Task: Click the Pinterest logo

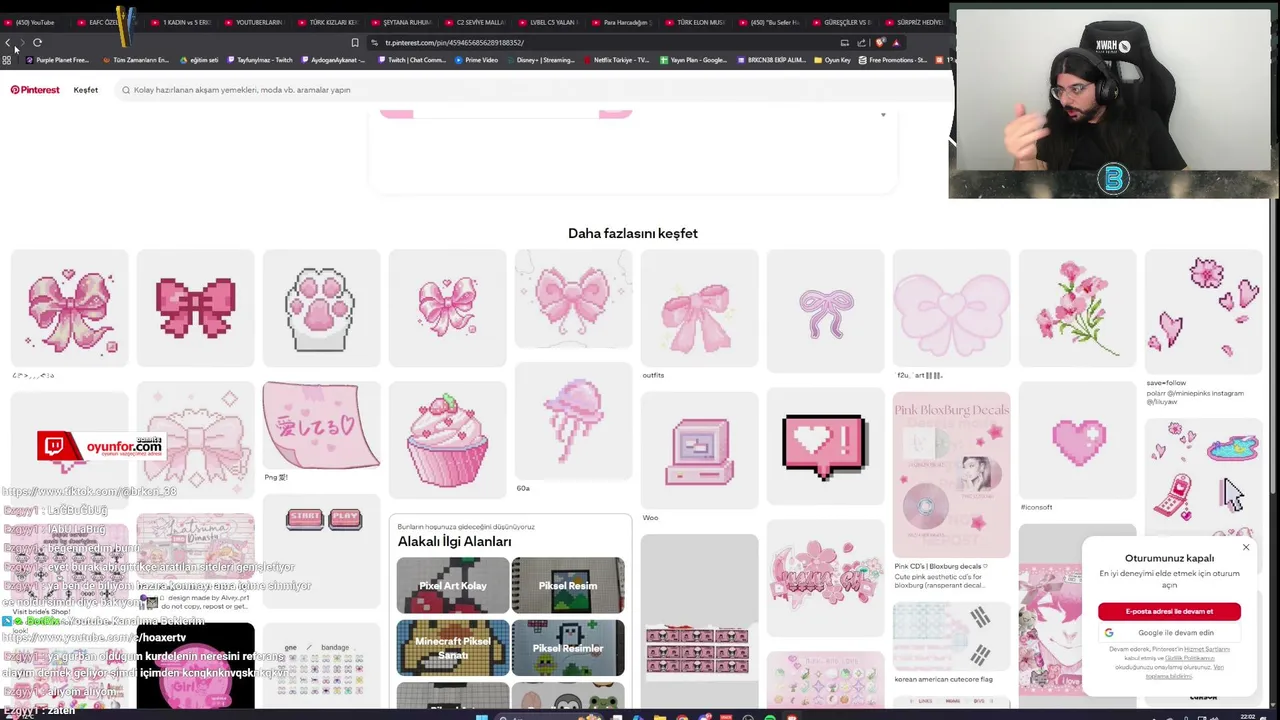Action: click(35, 90)
